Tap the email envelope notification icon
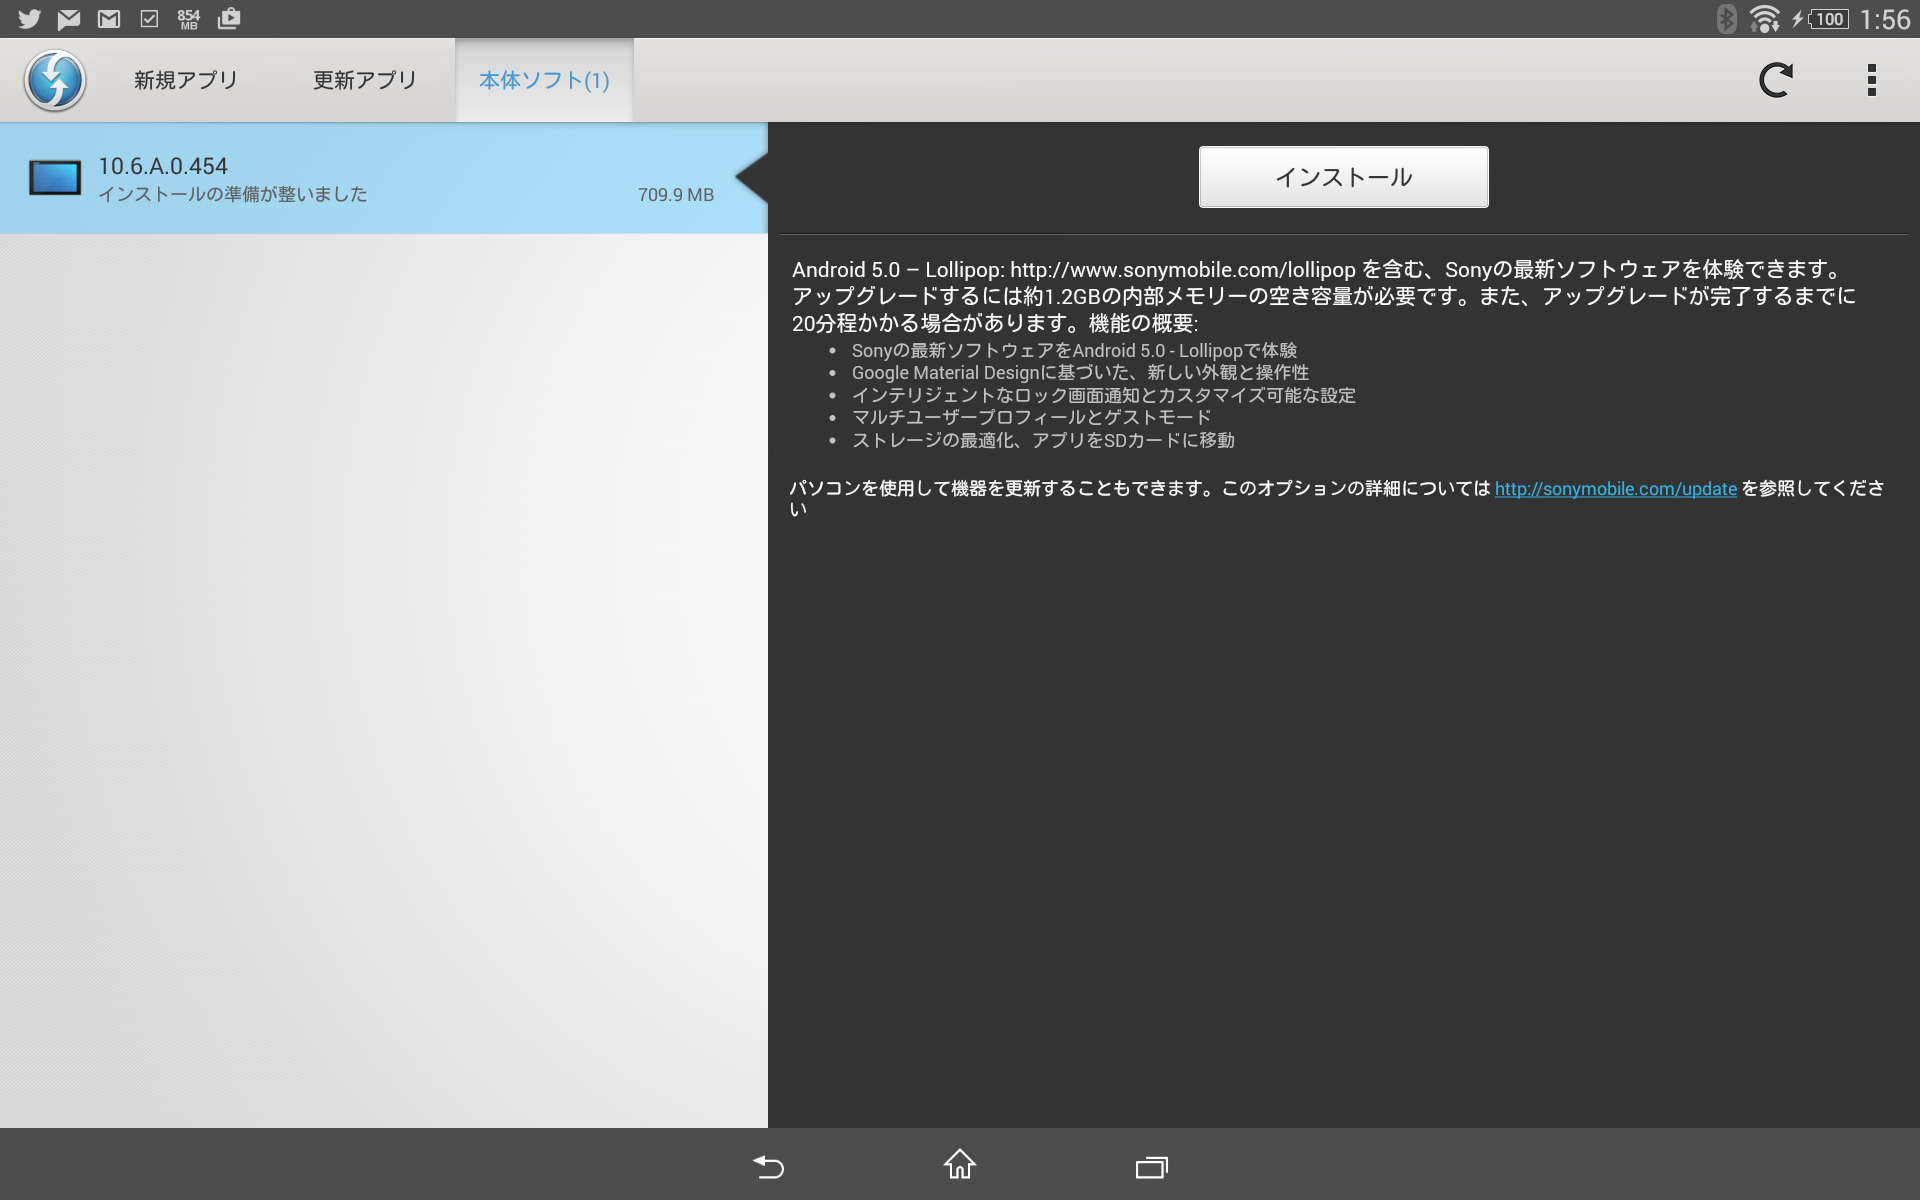The height and width of the screenshot is (1200, 1920). point(69,19)
